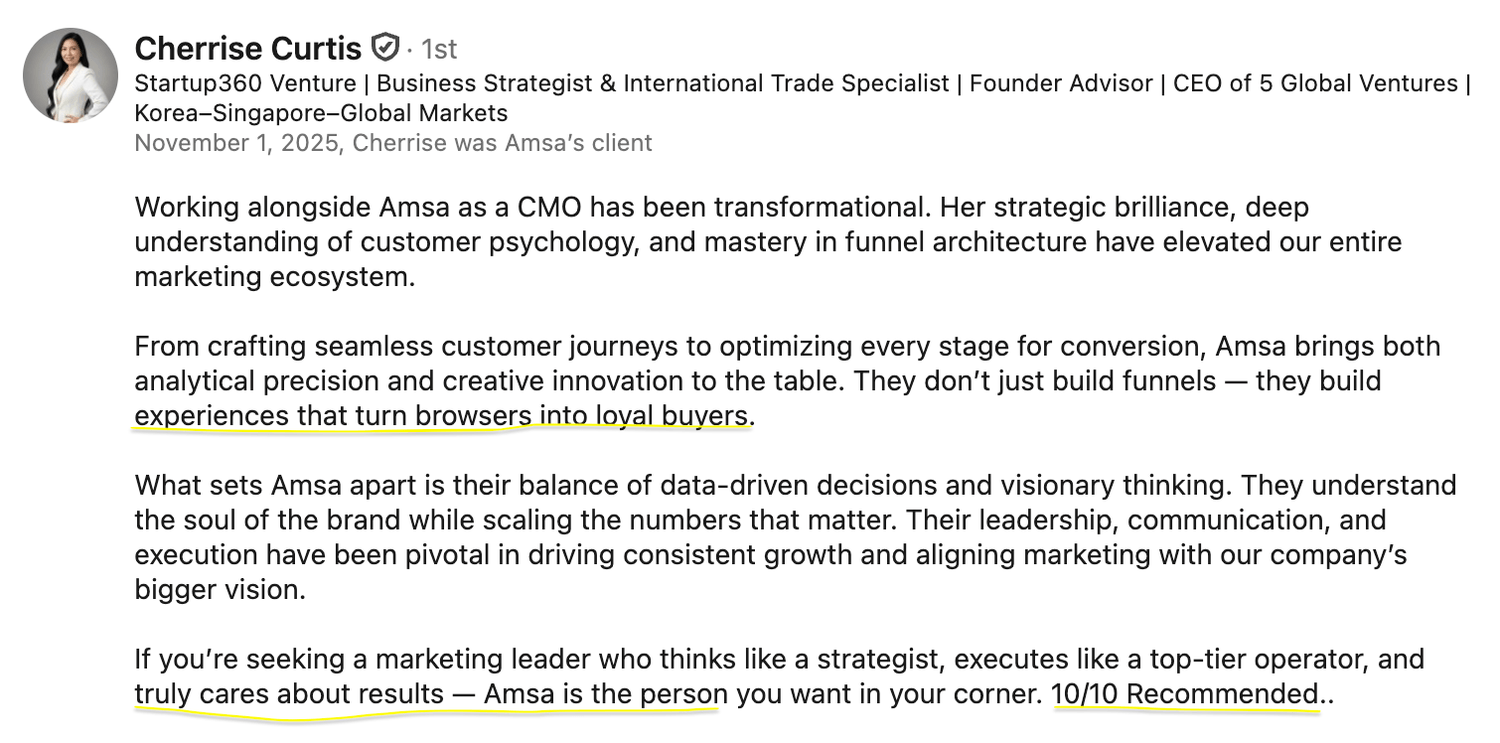Click the underlined "10/10 Recommended" text
1500x743 pixels.
[x=1184, y=694]
